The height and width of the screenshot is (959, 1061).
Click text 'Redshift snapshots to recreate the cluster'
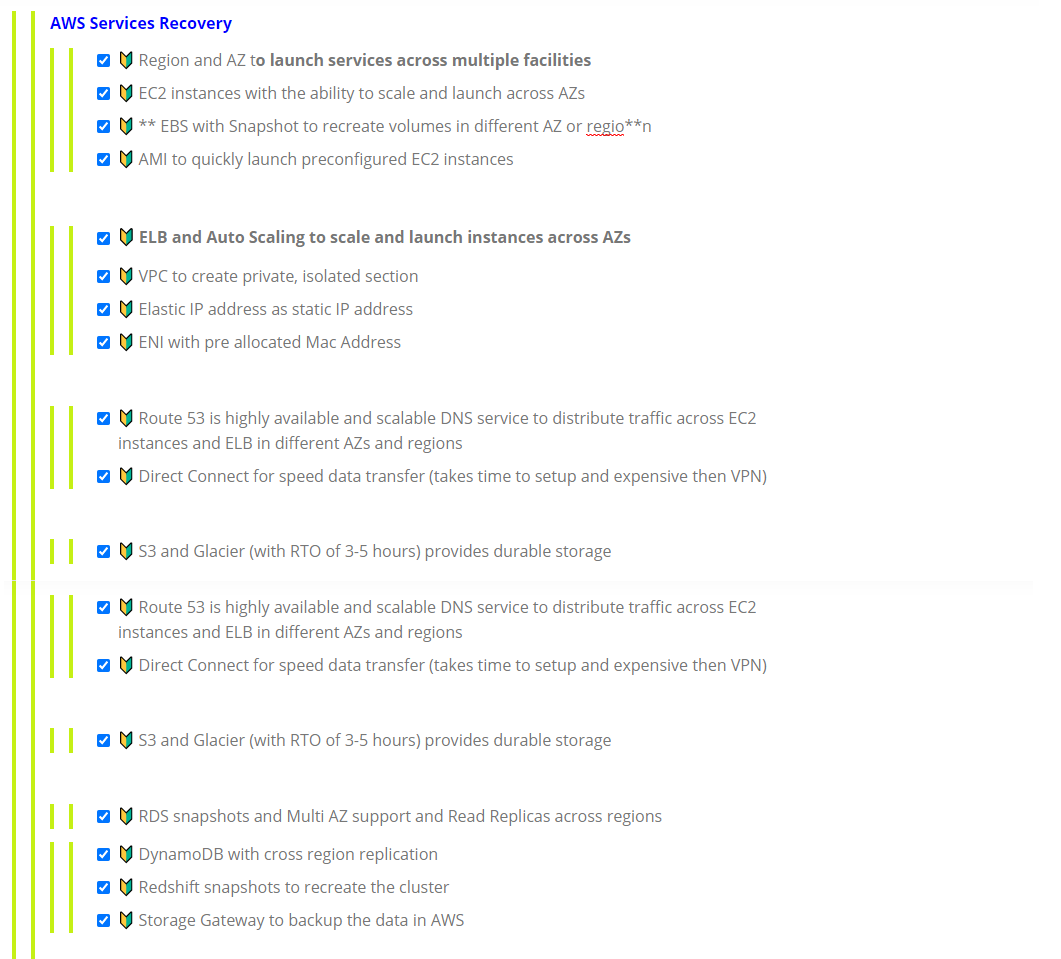294,888
